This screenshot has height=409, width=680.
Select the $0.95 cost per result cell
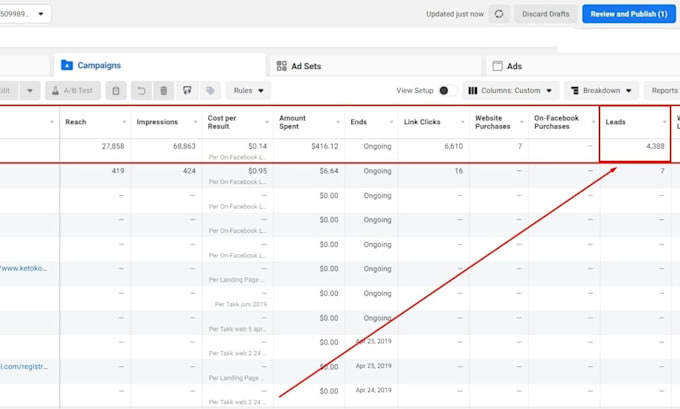point(257,171)
